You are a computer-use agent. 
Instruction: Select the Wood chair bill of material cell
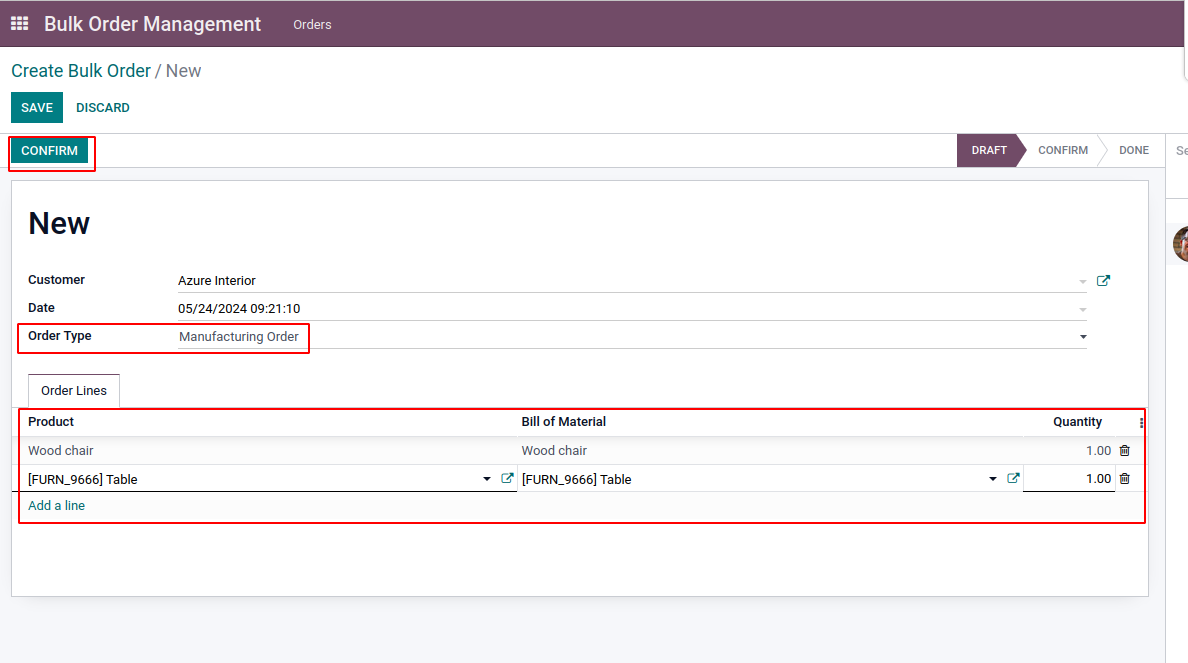[x=770, y=451]
